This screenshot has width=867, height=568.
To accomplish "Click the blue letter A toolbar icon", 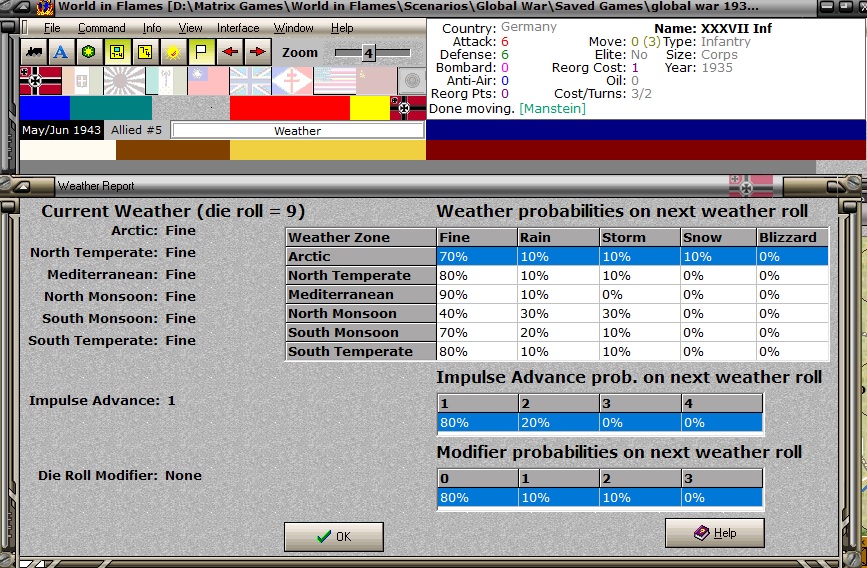I will 61,53.
